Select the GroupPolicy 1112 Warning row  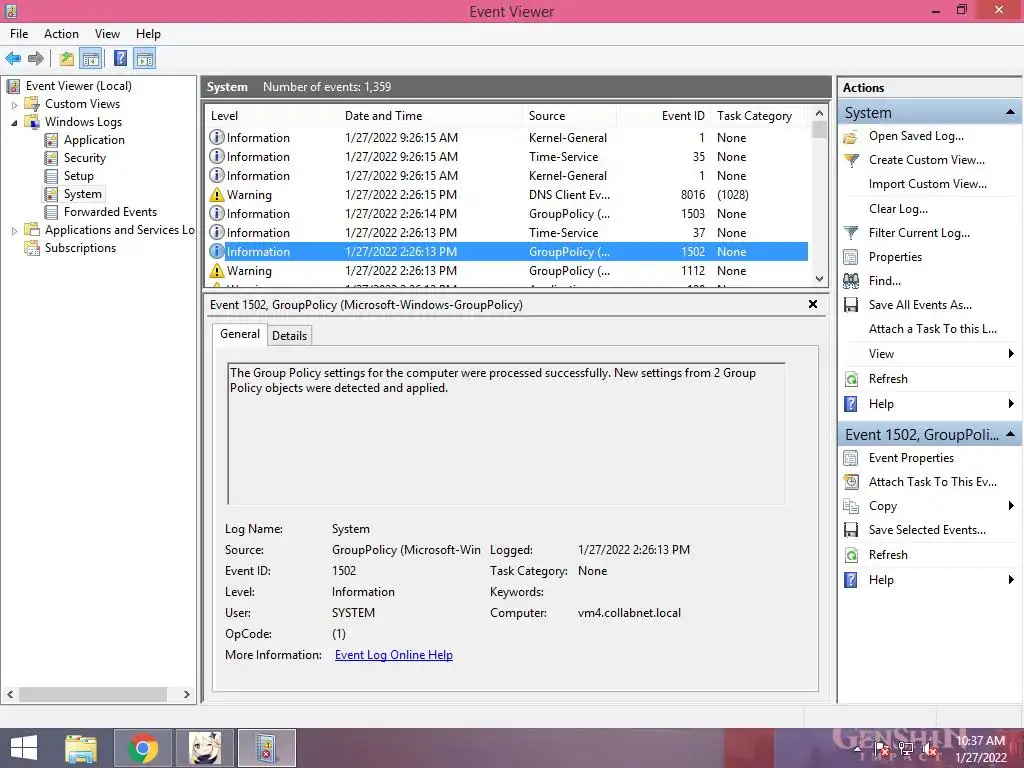(507, 271)
